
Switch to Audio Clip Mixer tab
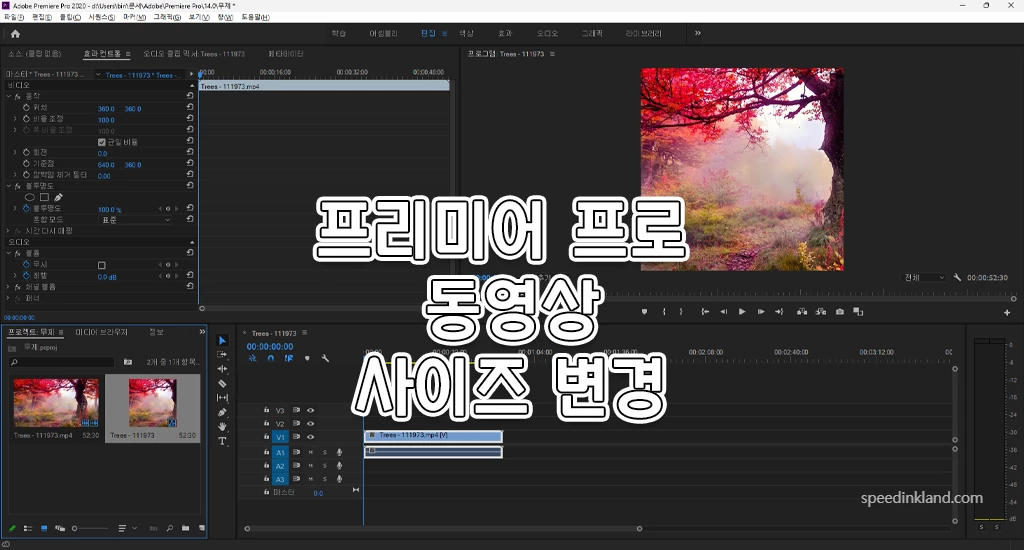[194, 54]
